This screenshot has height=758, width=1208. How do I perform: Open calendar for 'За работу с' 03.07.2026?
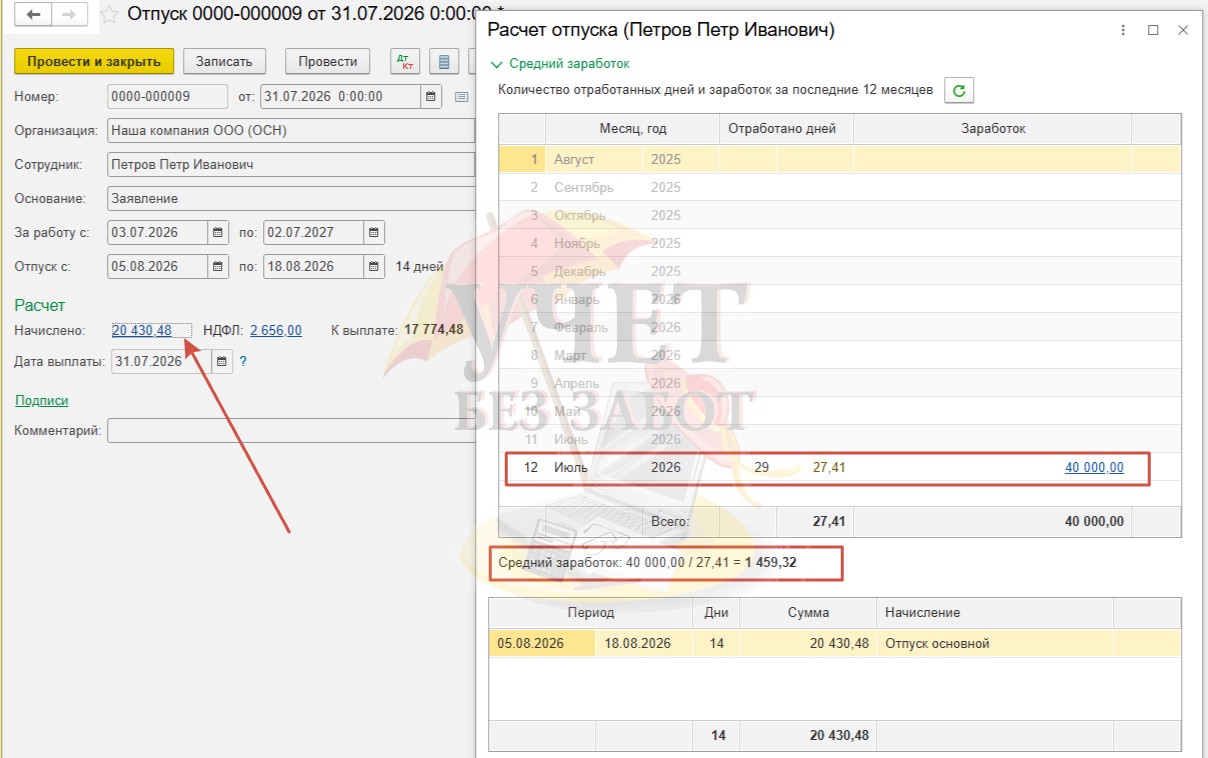tap(217, 232)
